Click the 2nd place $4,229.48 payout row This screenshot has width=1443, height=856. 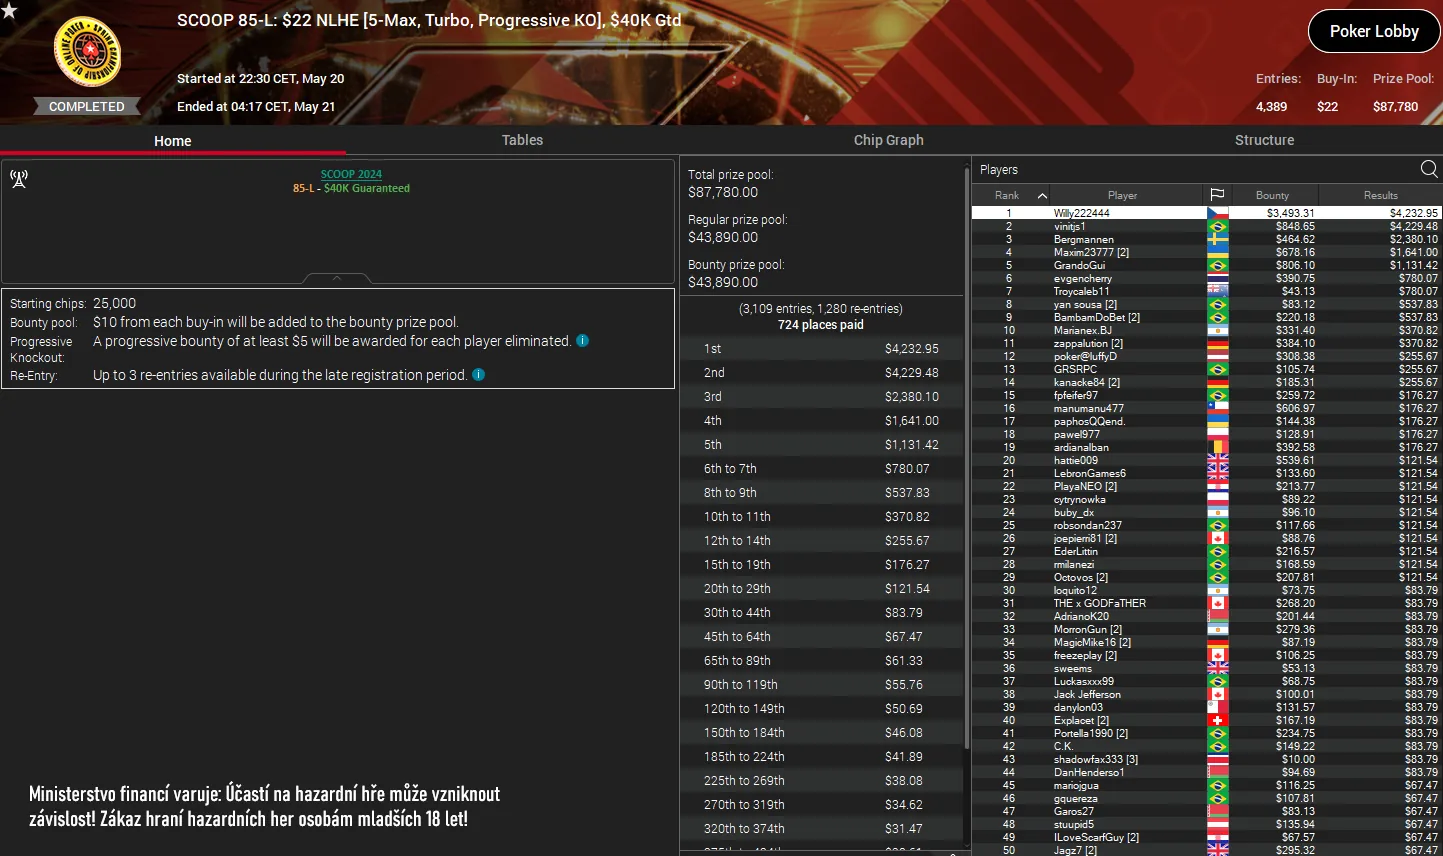821,373
